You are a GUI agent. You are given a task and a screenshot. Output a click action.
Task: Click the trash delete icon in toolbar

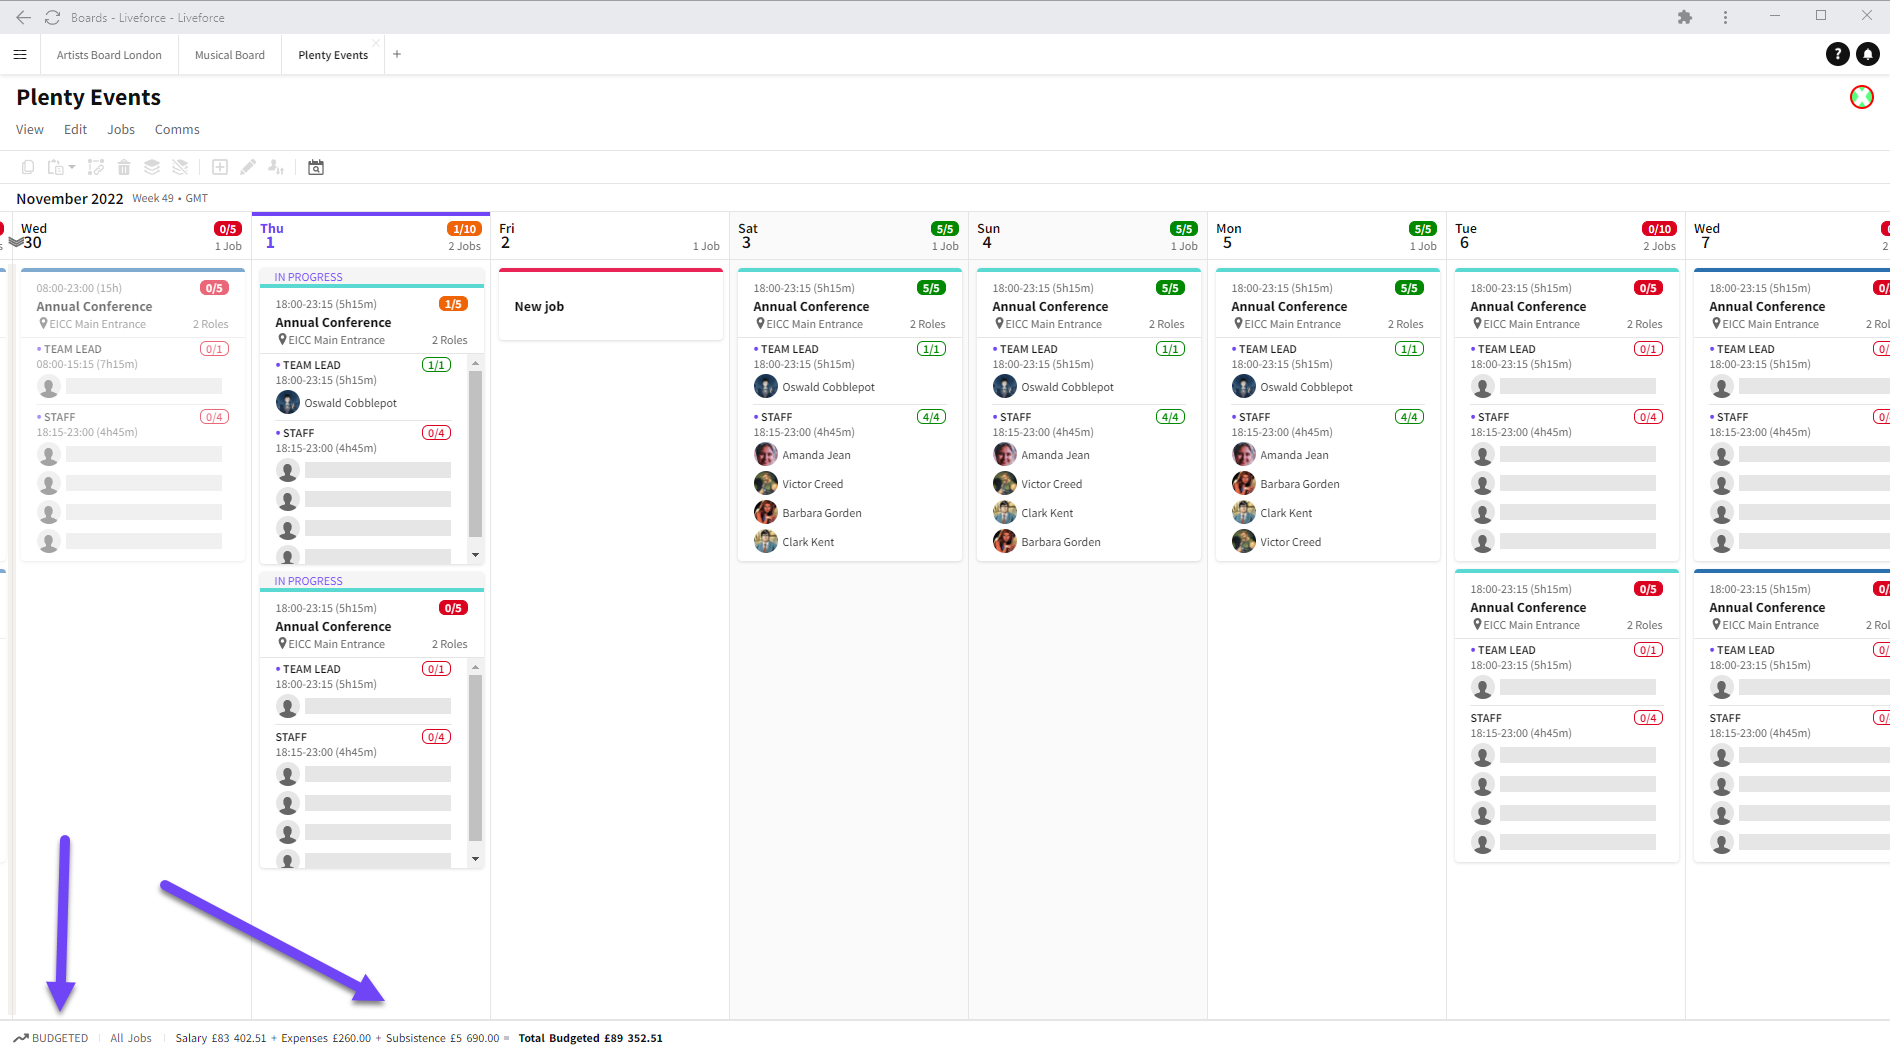[124, 167]
